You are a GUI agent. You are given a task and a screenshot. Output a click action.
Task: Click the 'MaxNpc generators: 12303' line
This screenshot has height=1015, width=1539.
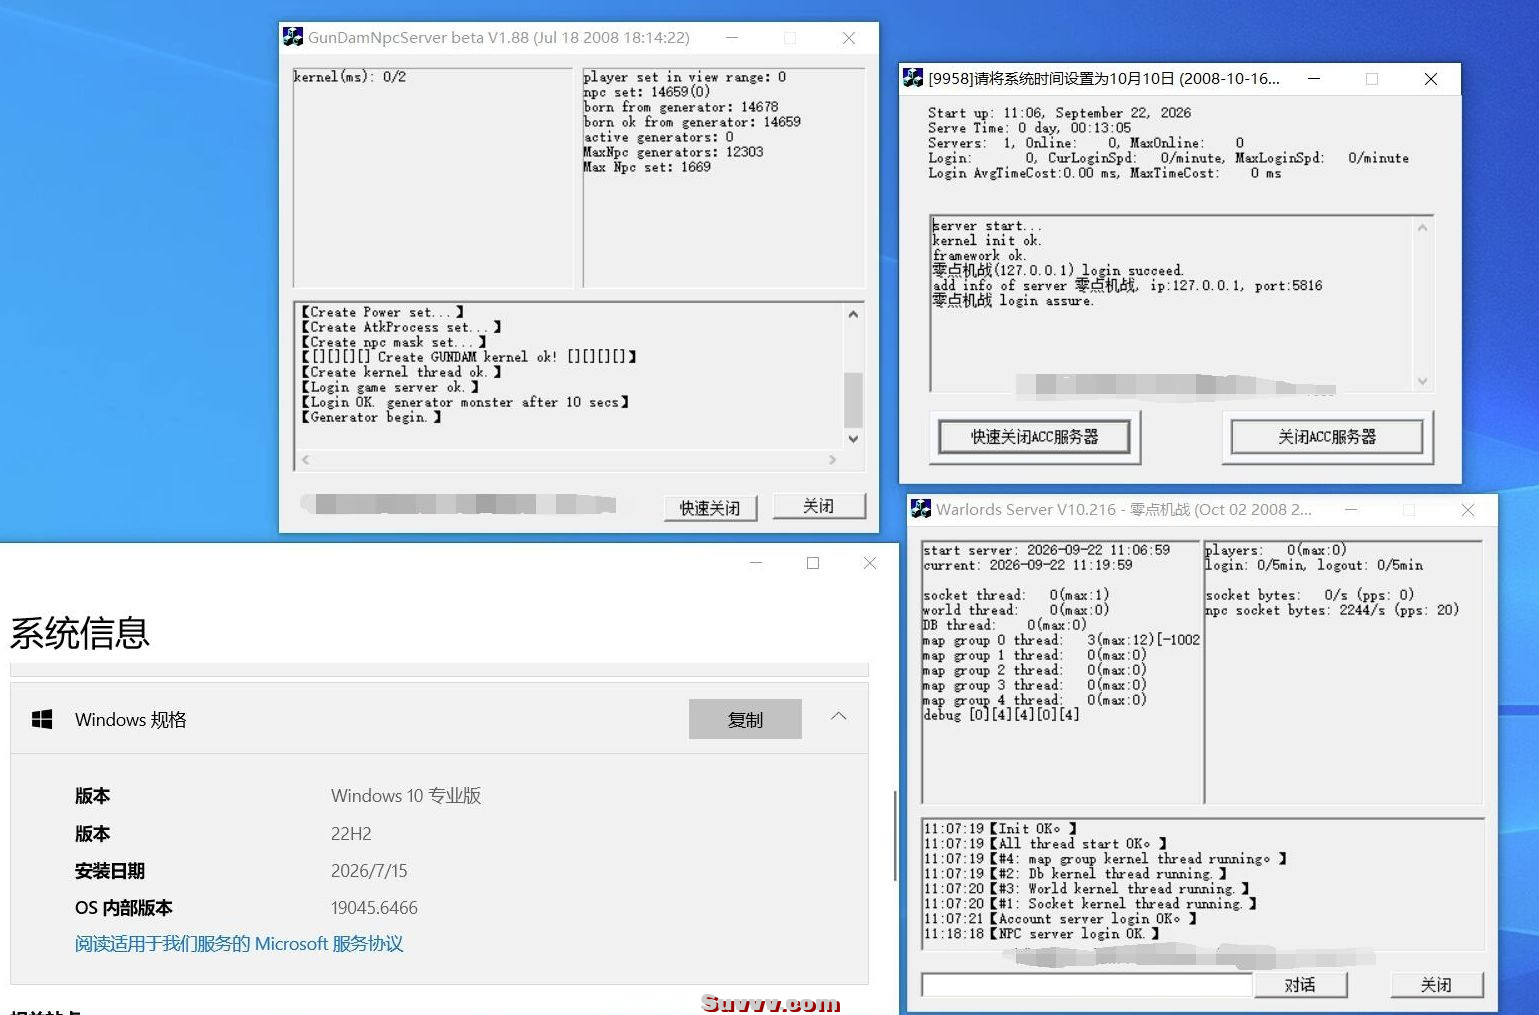click(673, 152)
